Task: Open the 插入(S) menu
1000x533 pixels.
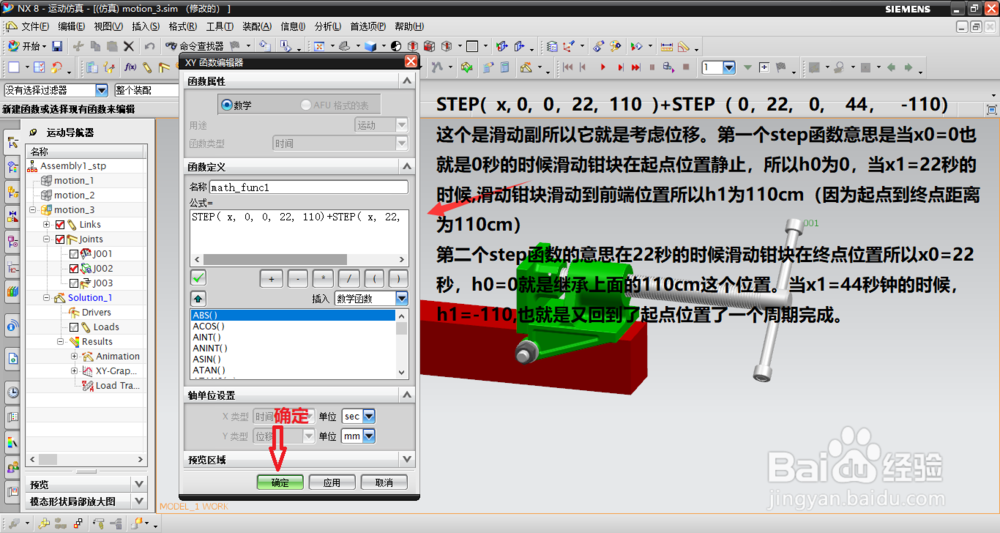Action: [x=145, y=26]
